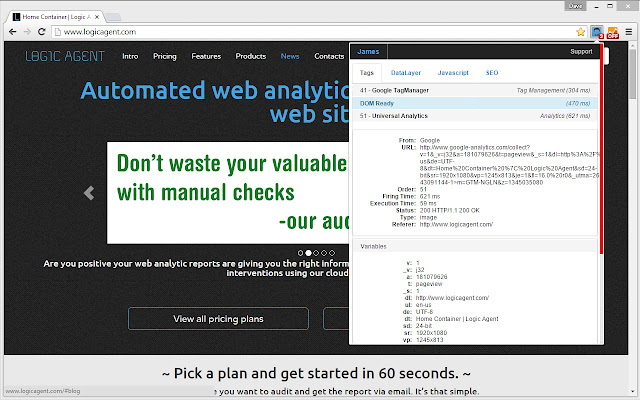Click the Variables section header
The height and width of the screenshot is (400, 640).
pyautogui.click(x=475, y=247)
